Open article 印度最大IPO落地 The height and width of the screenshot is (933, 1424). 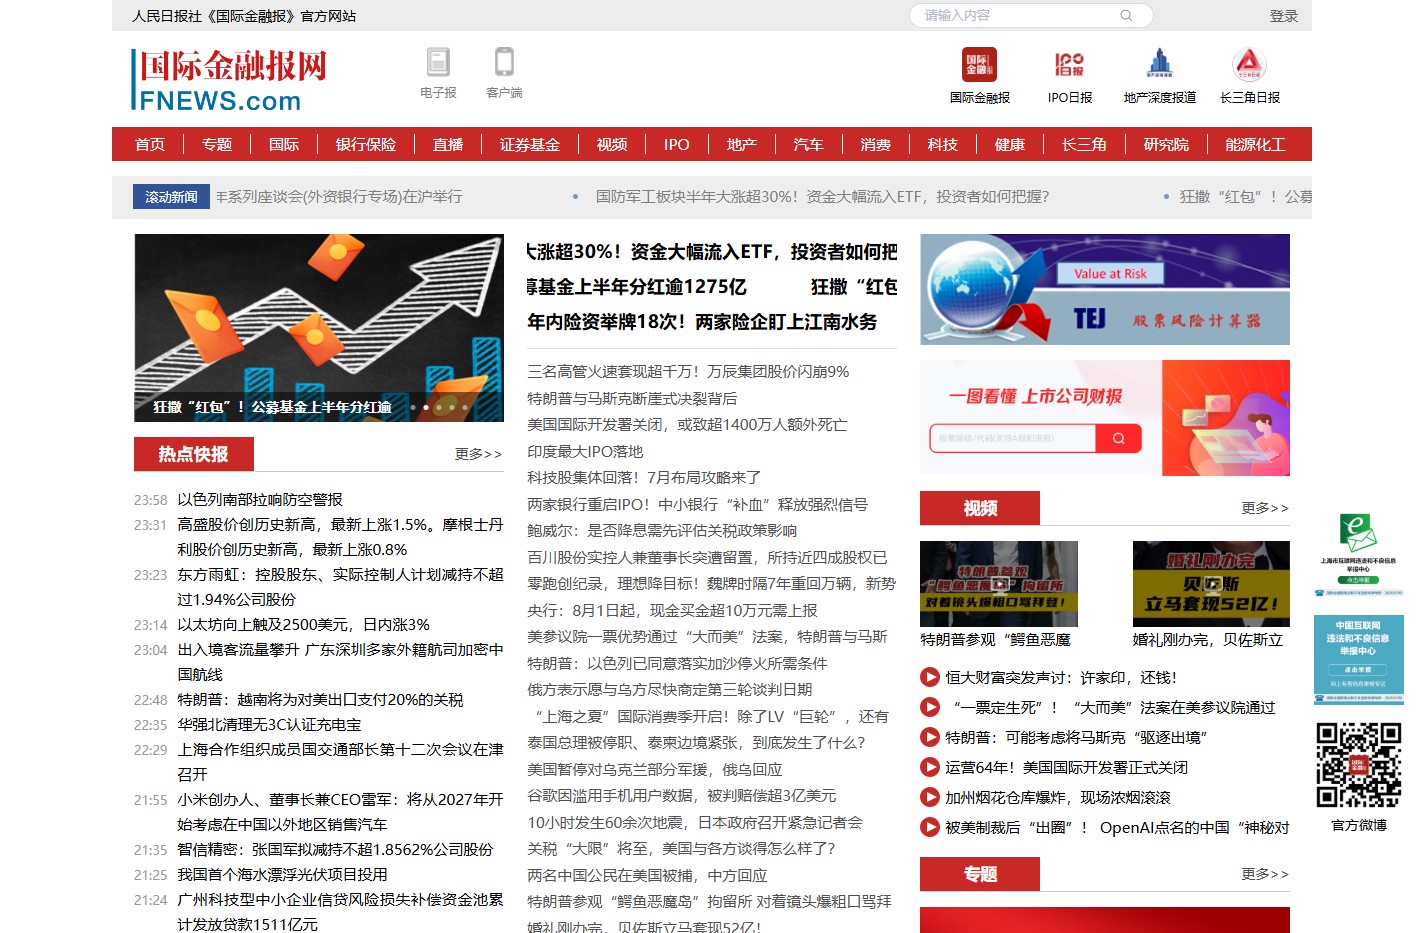[x=585, y=451]
